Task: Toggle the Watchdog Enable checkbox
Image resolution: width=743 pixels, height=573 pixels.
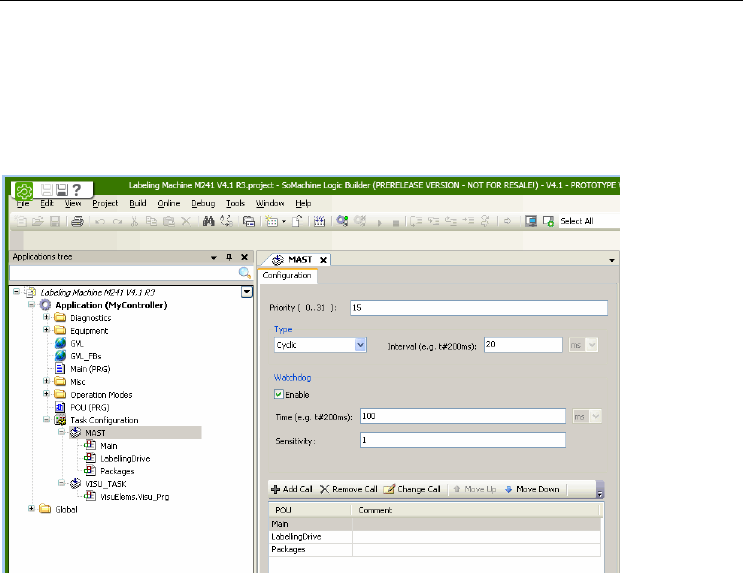Action: click(x=279, y=394)
